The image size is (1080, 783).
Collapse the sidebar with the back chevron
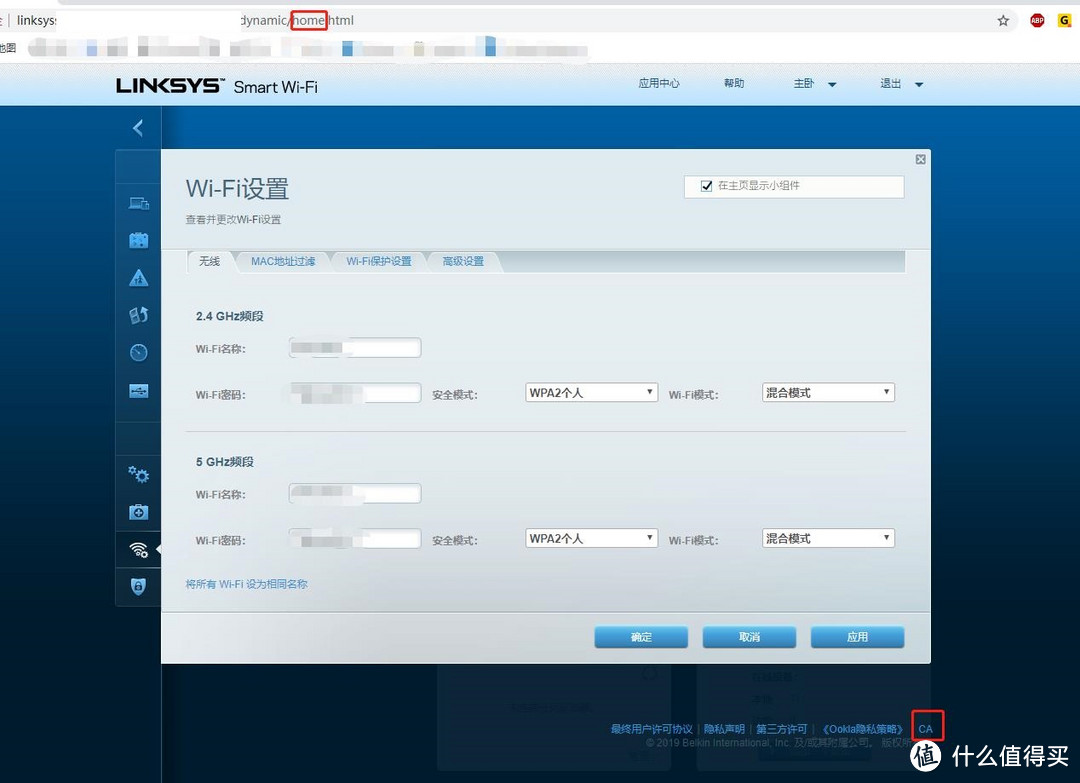[138, 127]
